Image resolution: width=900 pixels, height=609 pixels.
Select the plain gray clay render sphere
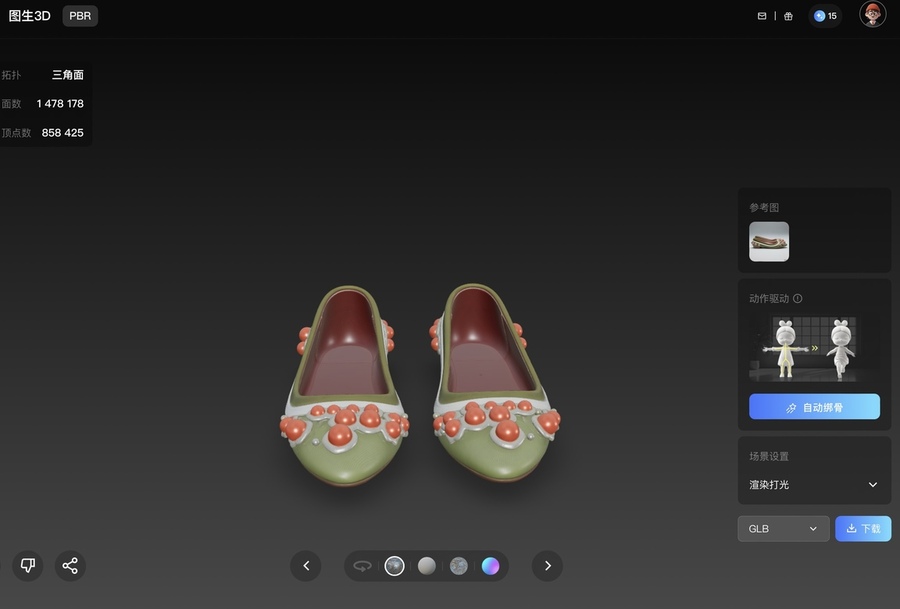pos(427,566)
